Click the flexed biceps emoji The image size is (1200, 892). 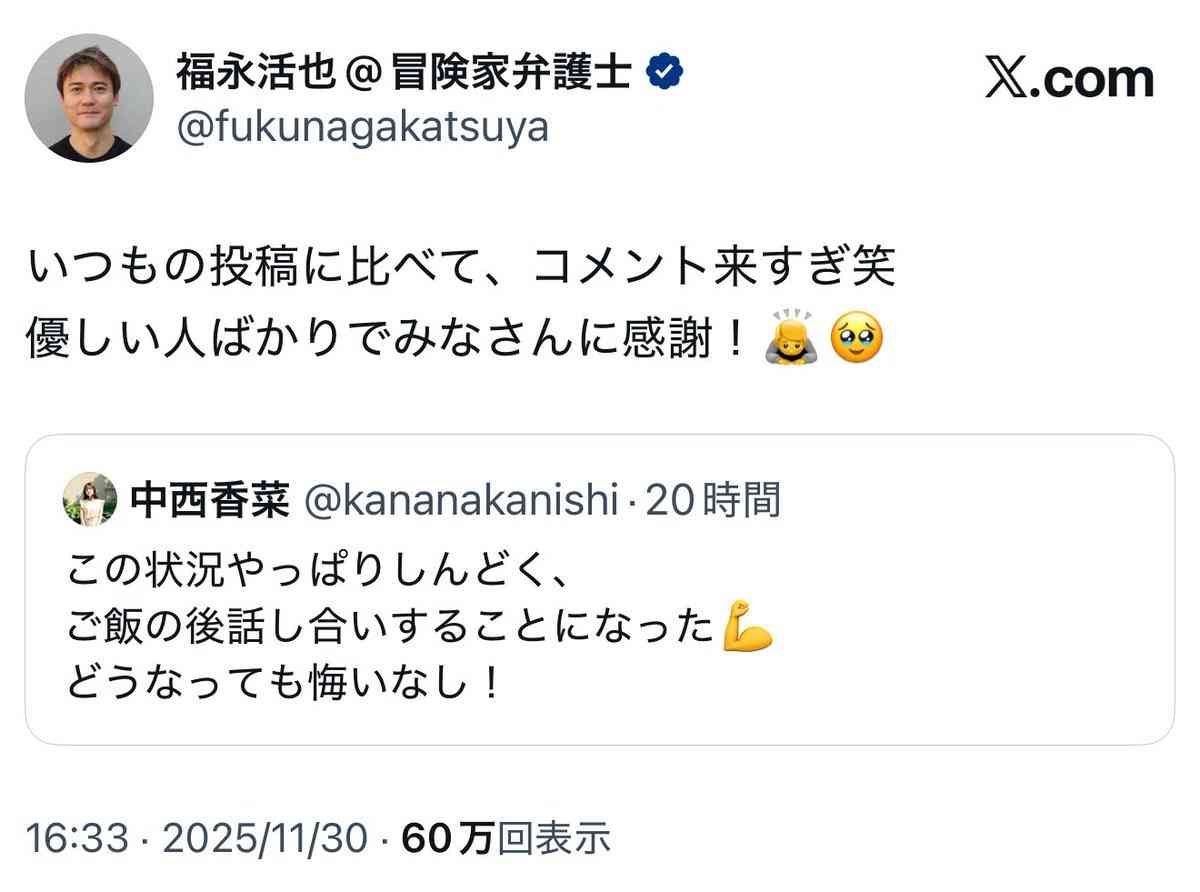[748, 626]
